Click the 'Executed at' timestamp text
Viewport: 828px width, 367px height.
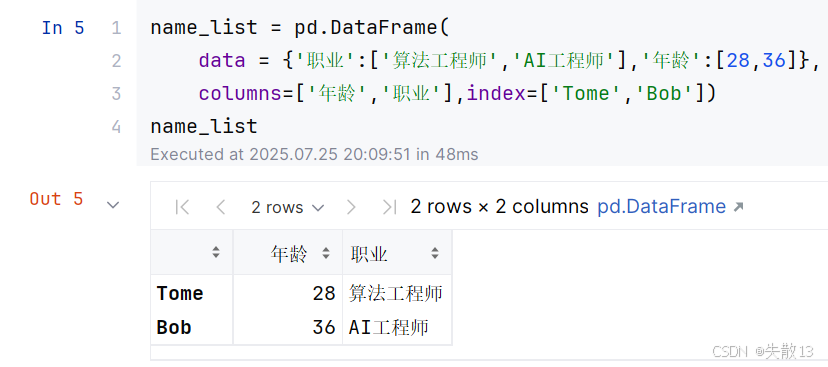pos(314,154)
